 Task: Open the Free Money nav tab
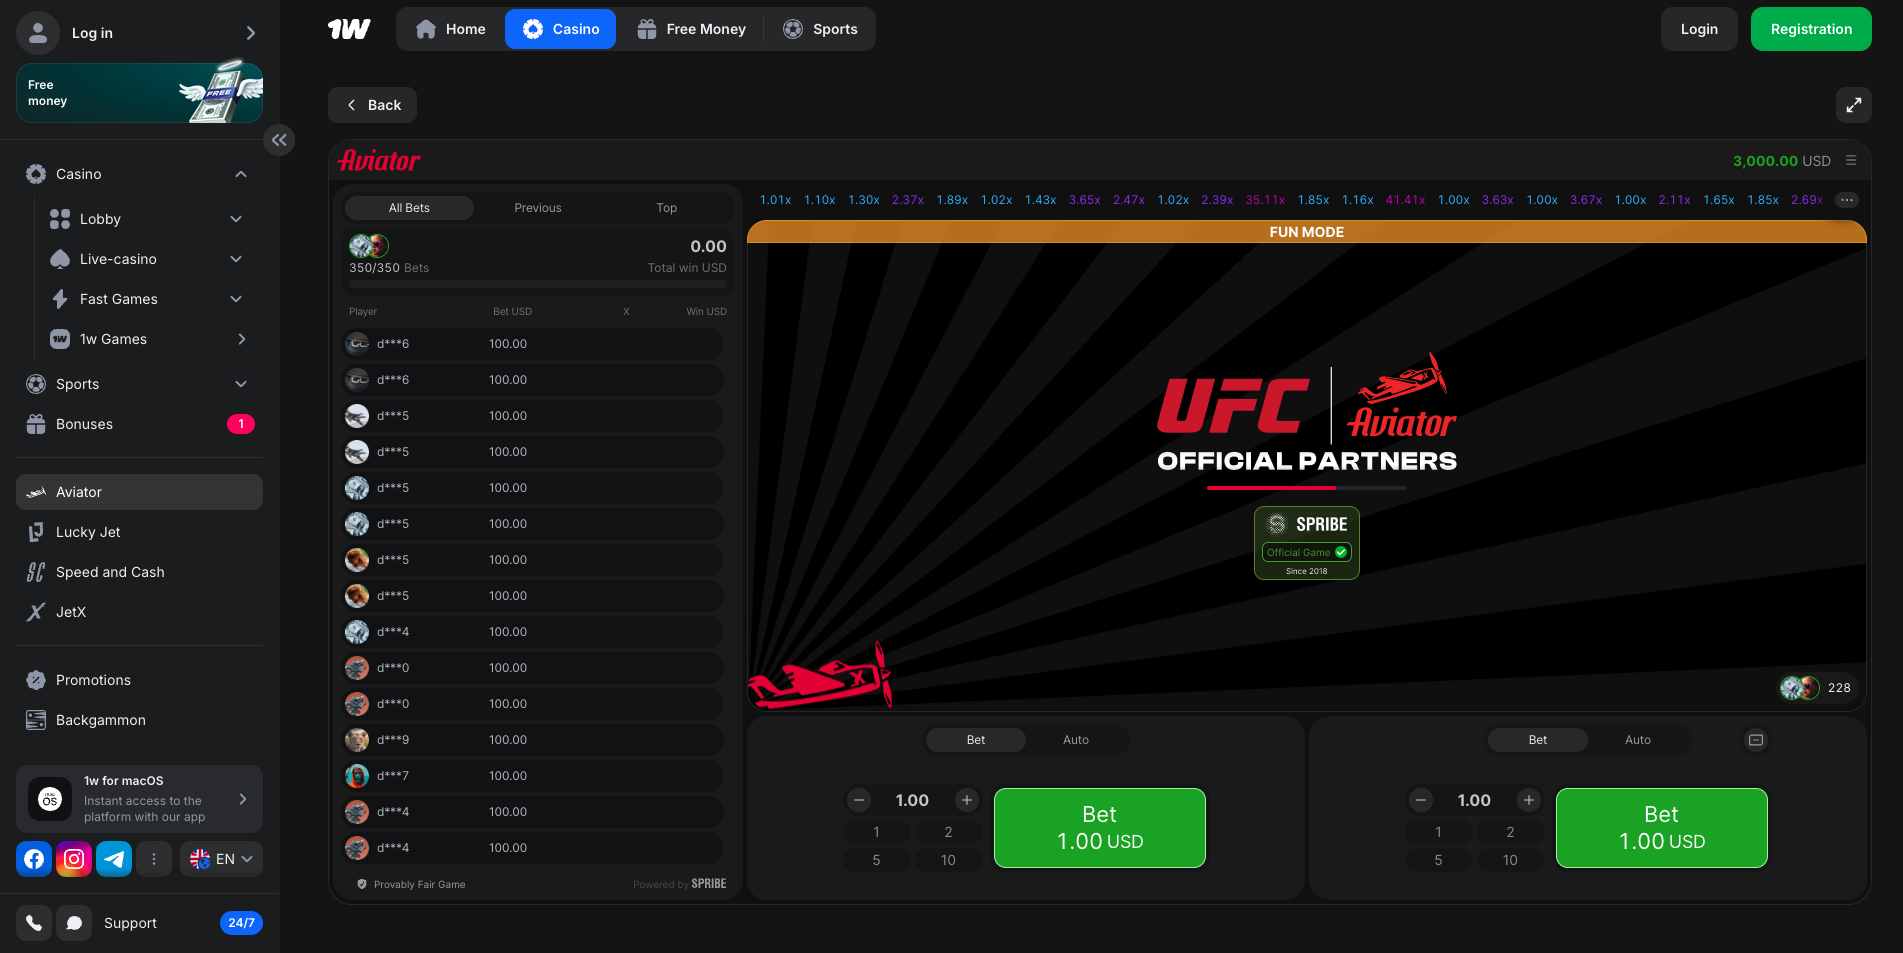pos(691,29)
